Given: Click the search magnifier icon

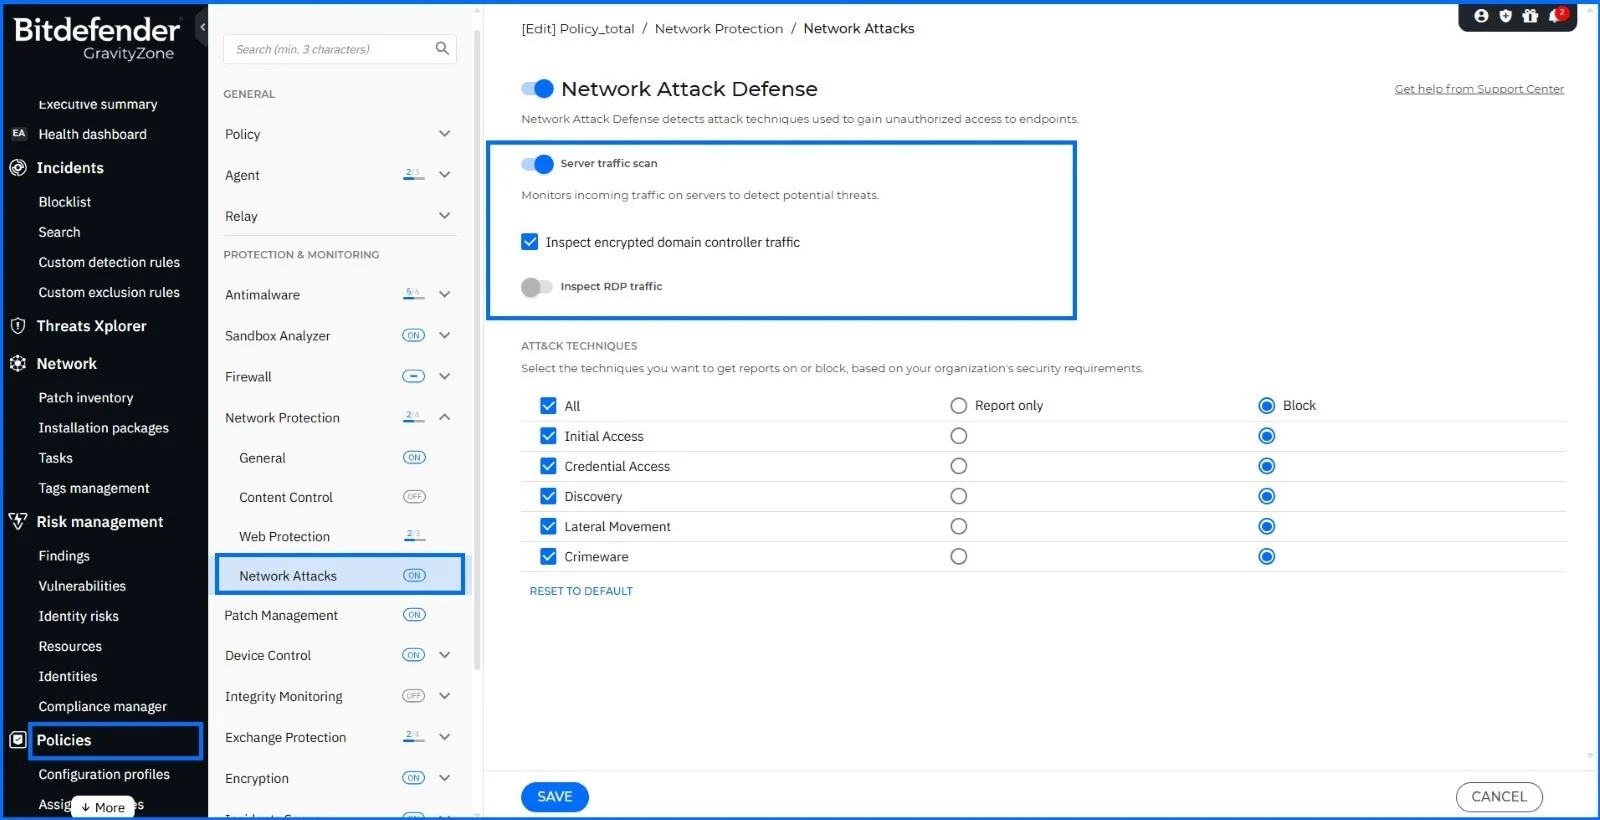Looking at the screenshot, I should coord(442,49).
